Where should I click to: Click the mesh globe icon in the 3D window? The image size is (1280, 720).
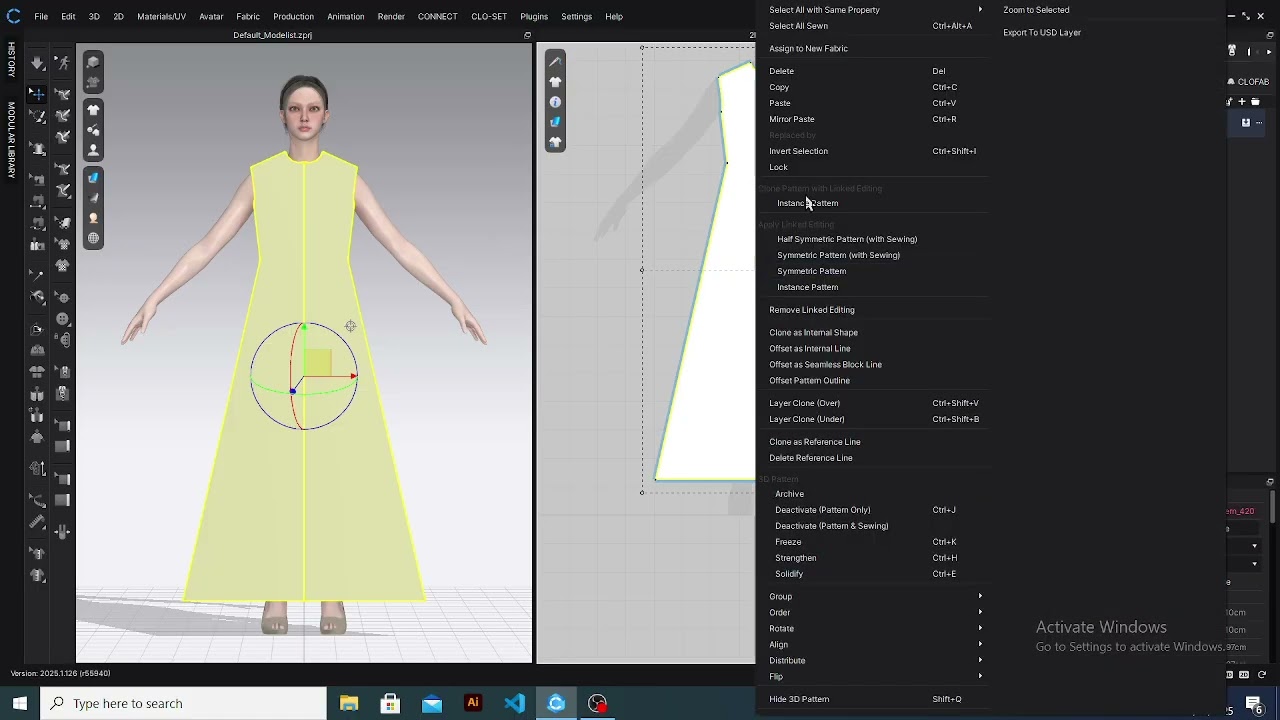coord(93,238)
